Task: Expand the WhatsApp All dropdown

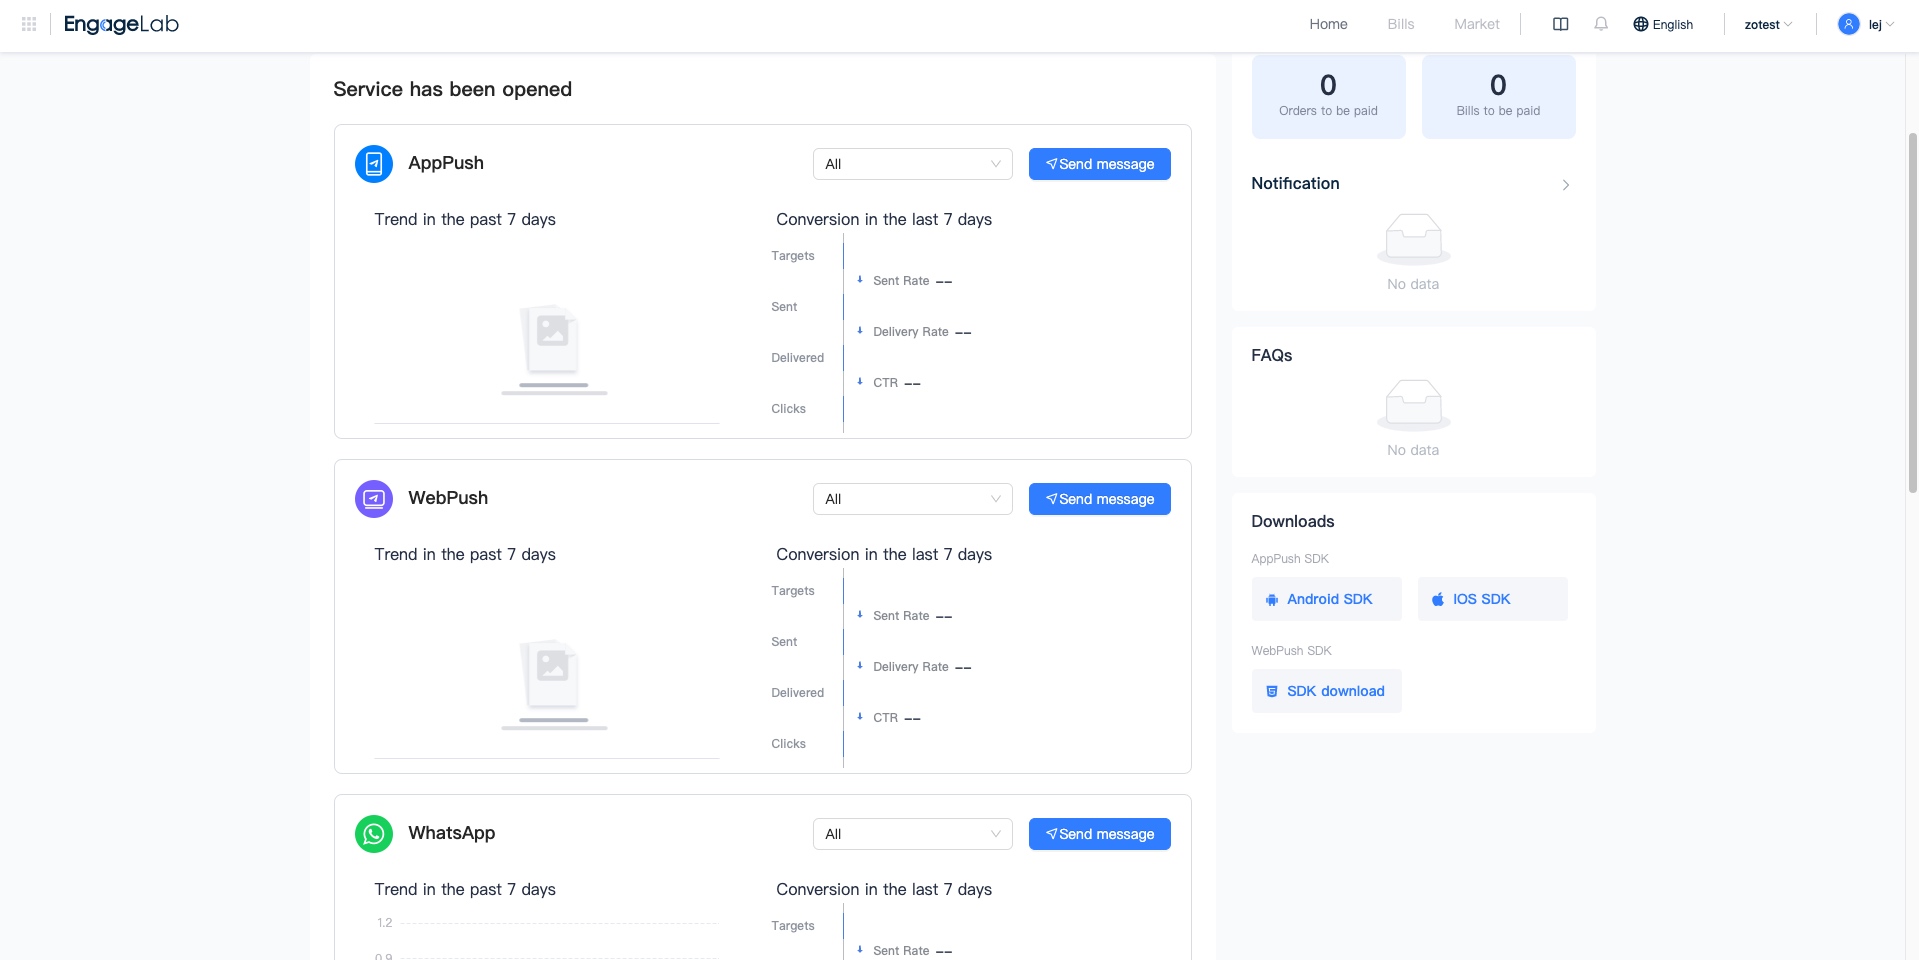Action: click(912, 834)
